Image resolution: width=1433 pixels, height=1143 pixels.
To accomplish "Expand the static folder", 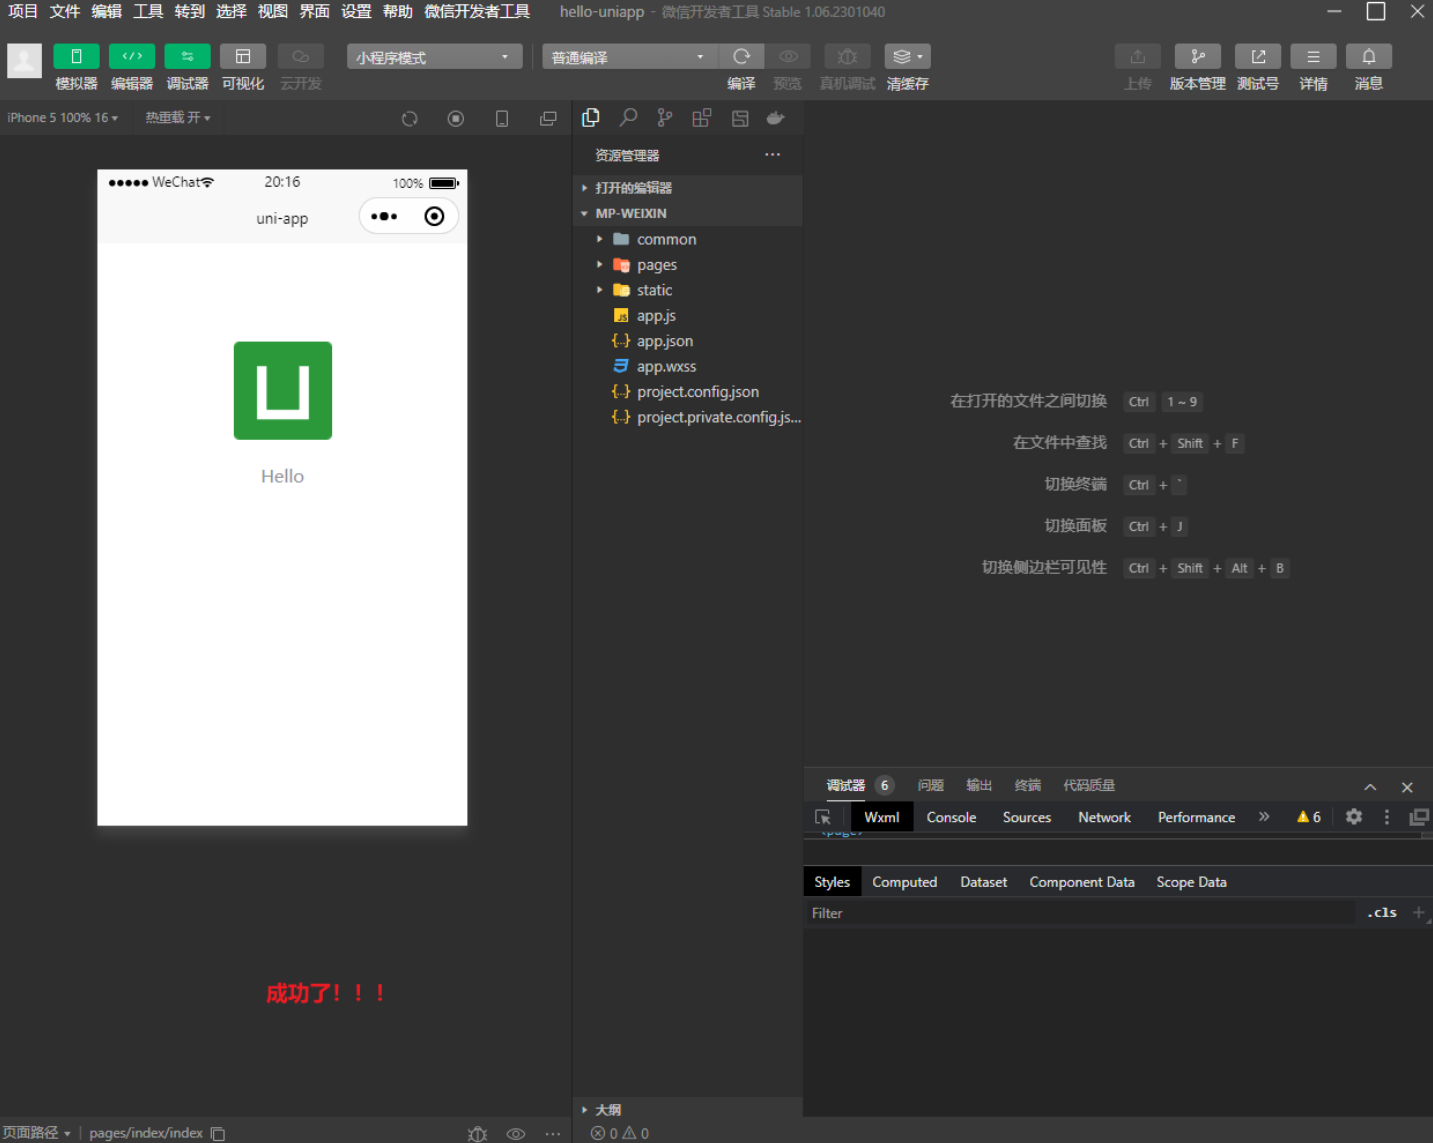I will [688, 290].
